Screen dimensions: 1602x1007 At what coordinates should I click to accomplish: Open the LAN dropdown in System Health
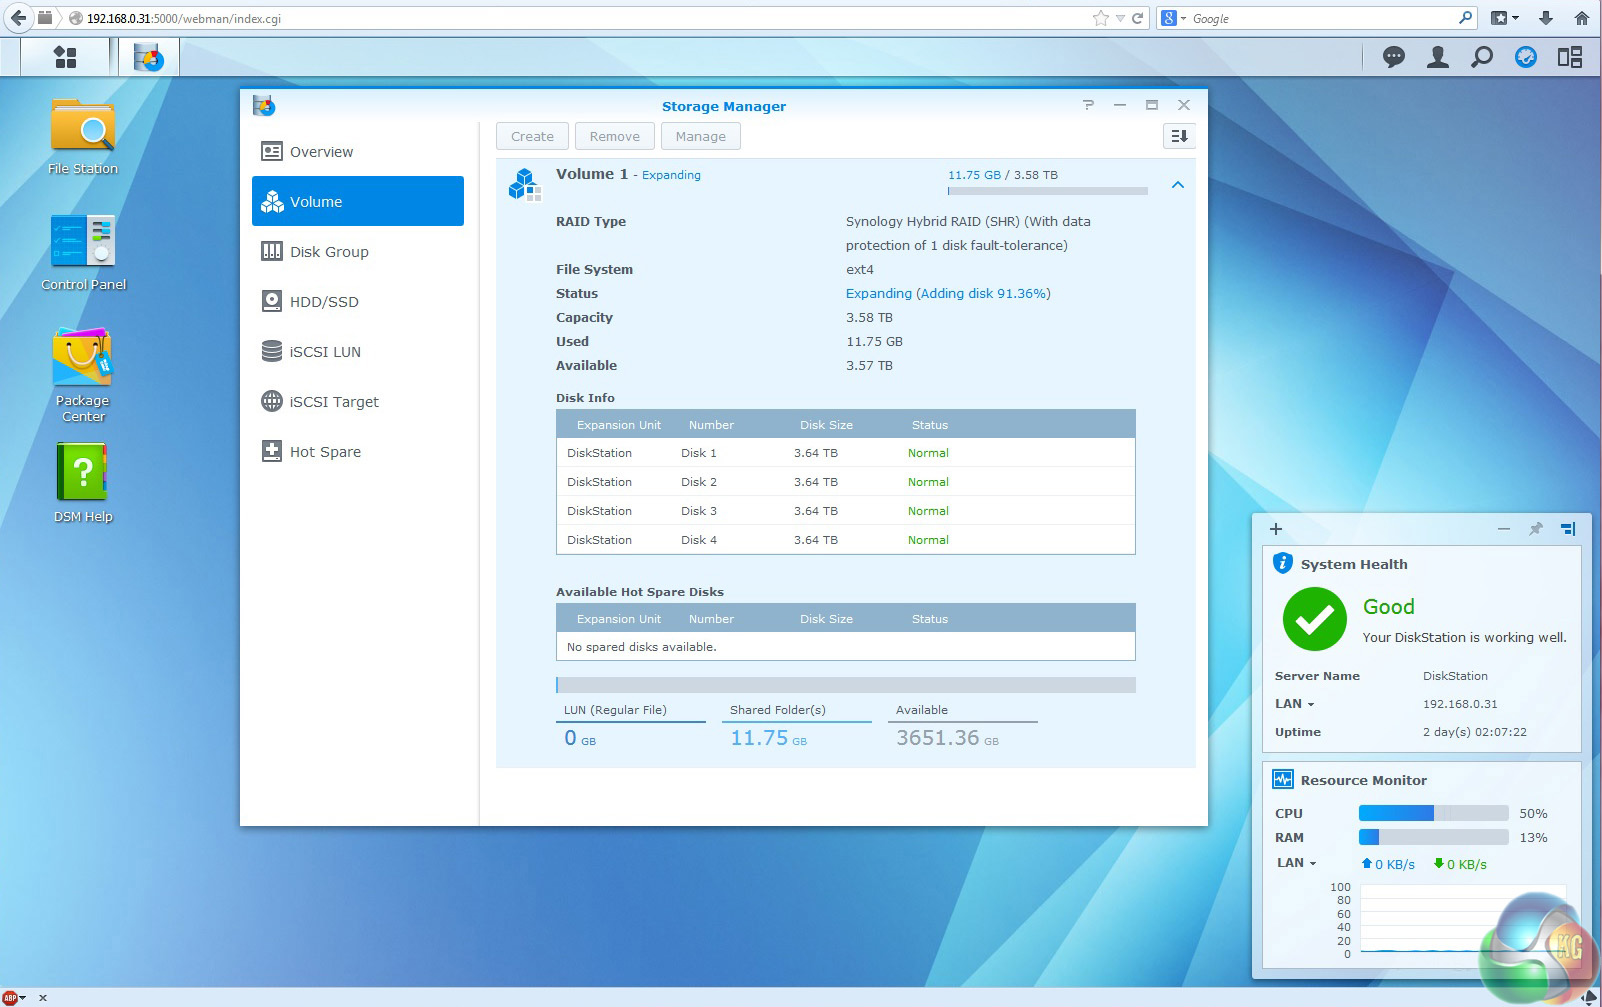pos(1295,704)
